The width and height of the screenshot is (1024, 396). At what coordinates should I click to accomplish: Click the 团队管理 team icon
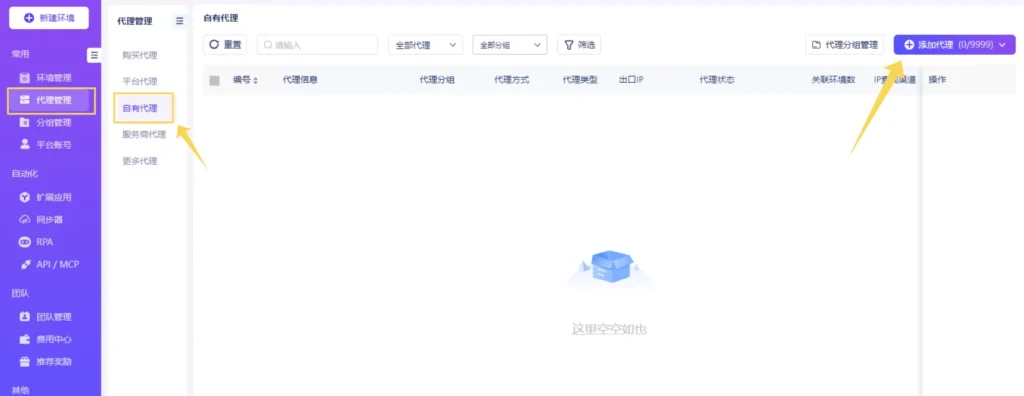[x=25, y=317]
